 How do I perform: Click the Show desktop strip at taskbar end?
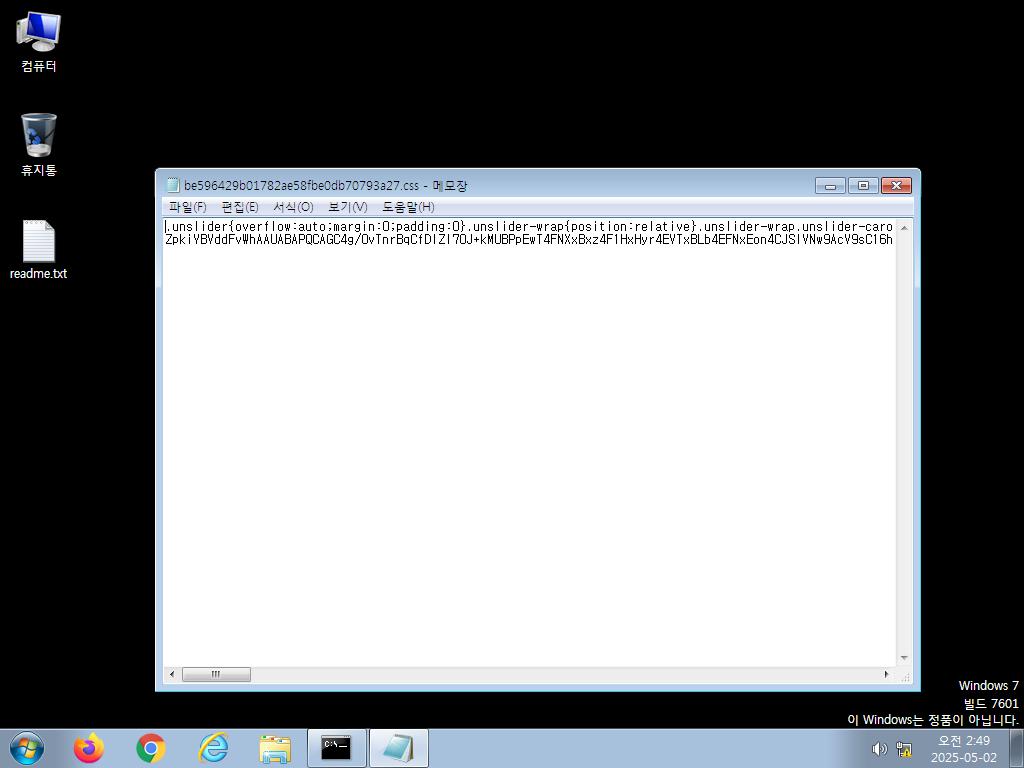tap(1017, 748)
